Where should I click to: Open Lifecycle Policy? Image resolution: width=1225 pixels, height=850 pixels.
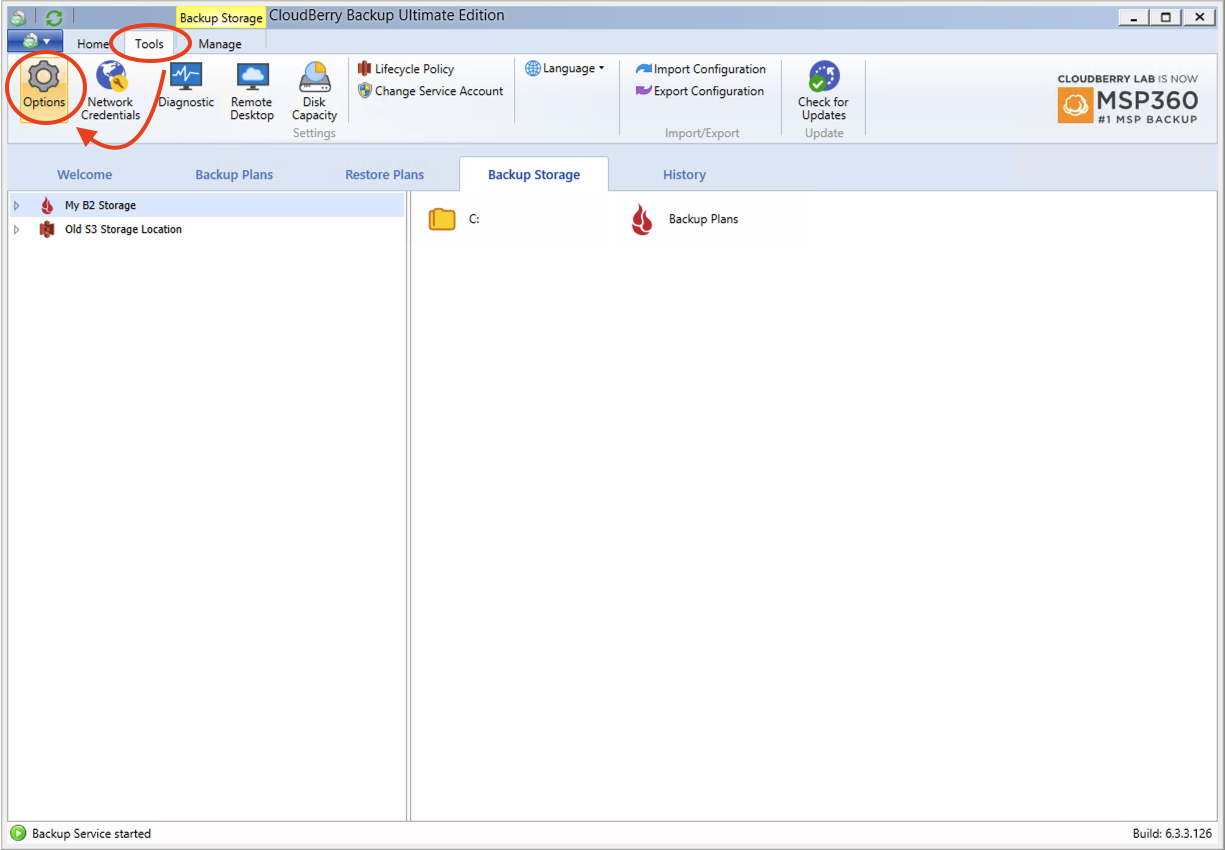click(x=406, y=69)
